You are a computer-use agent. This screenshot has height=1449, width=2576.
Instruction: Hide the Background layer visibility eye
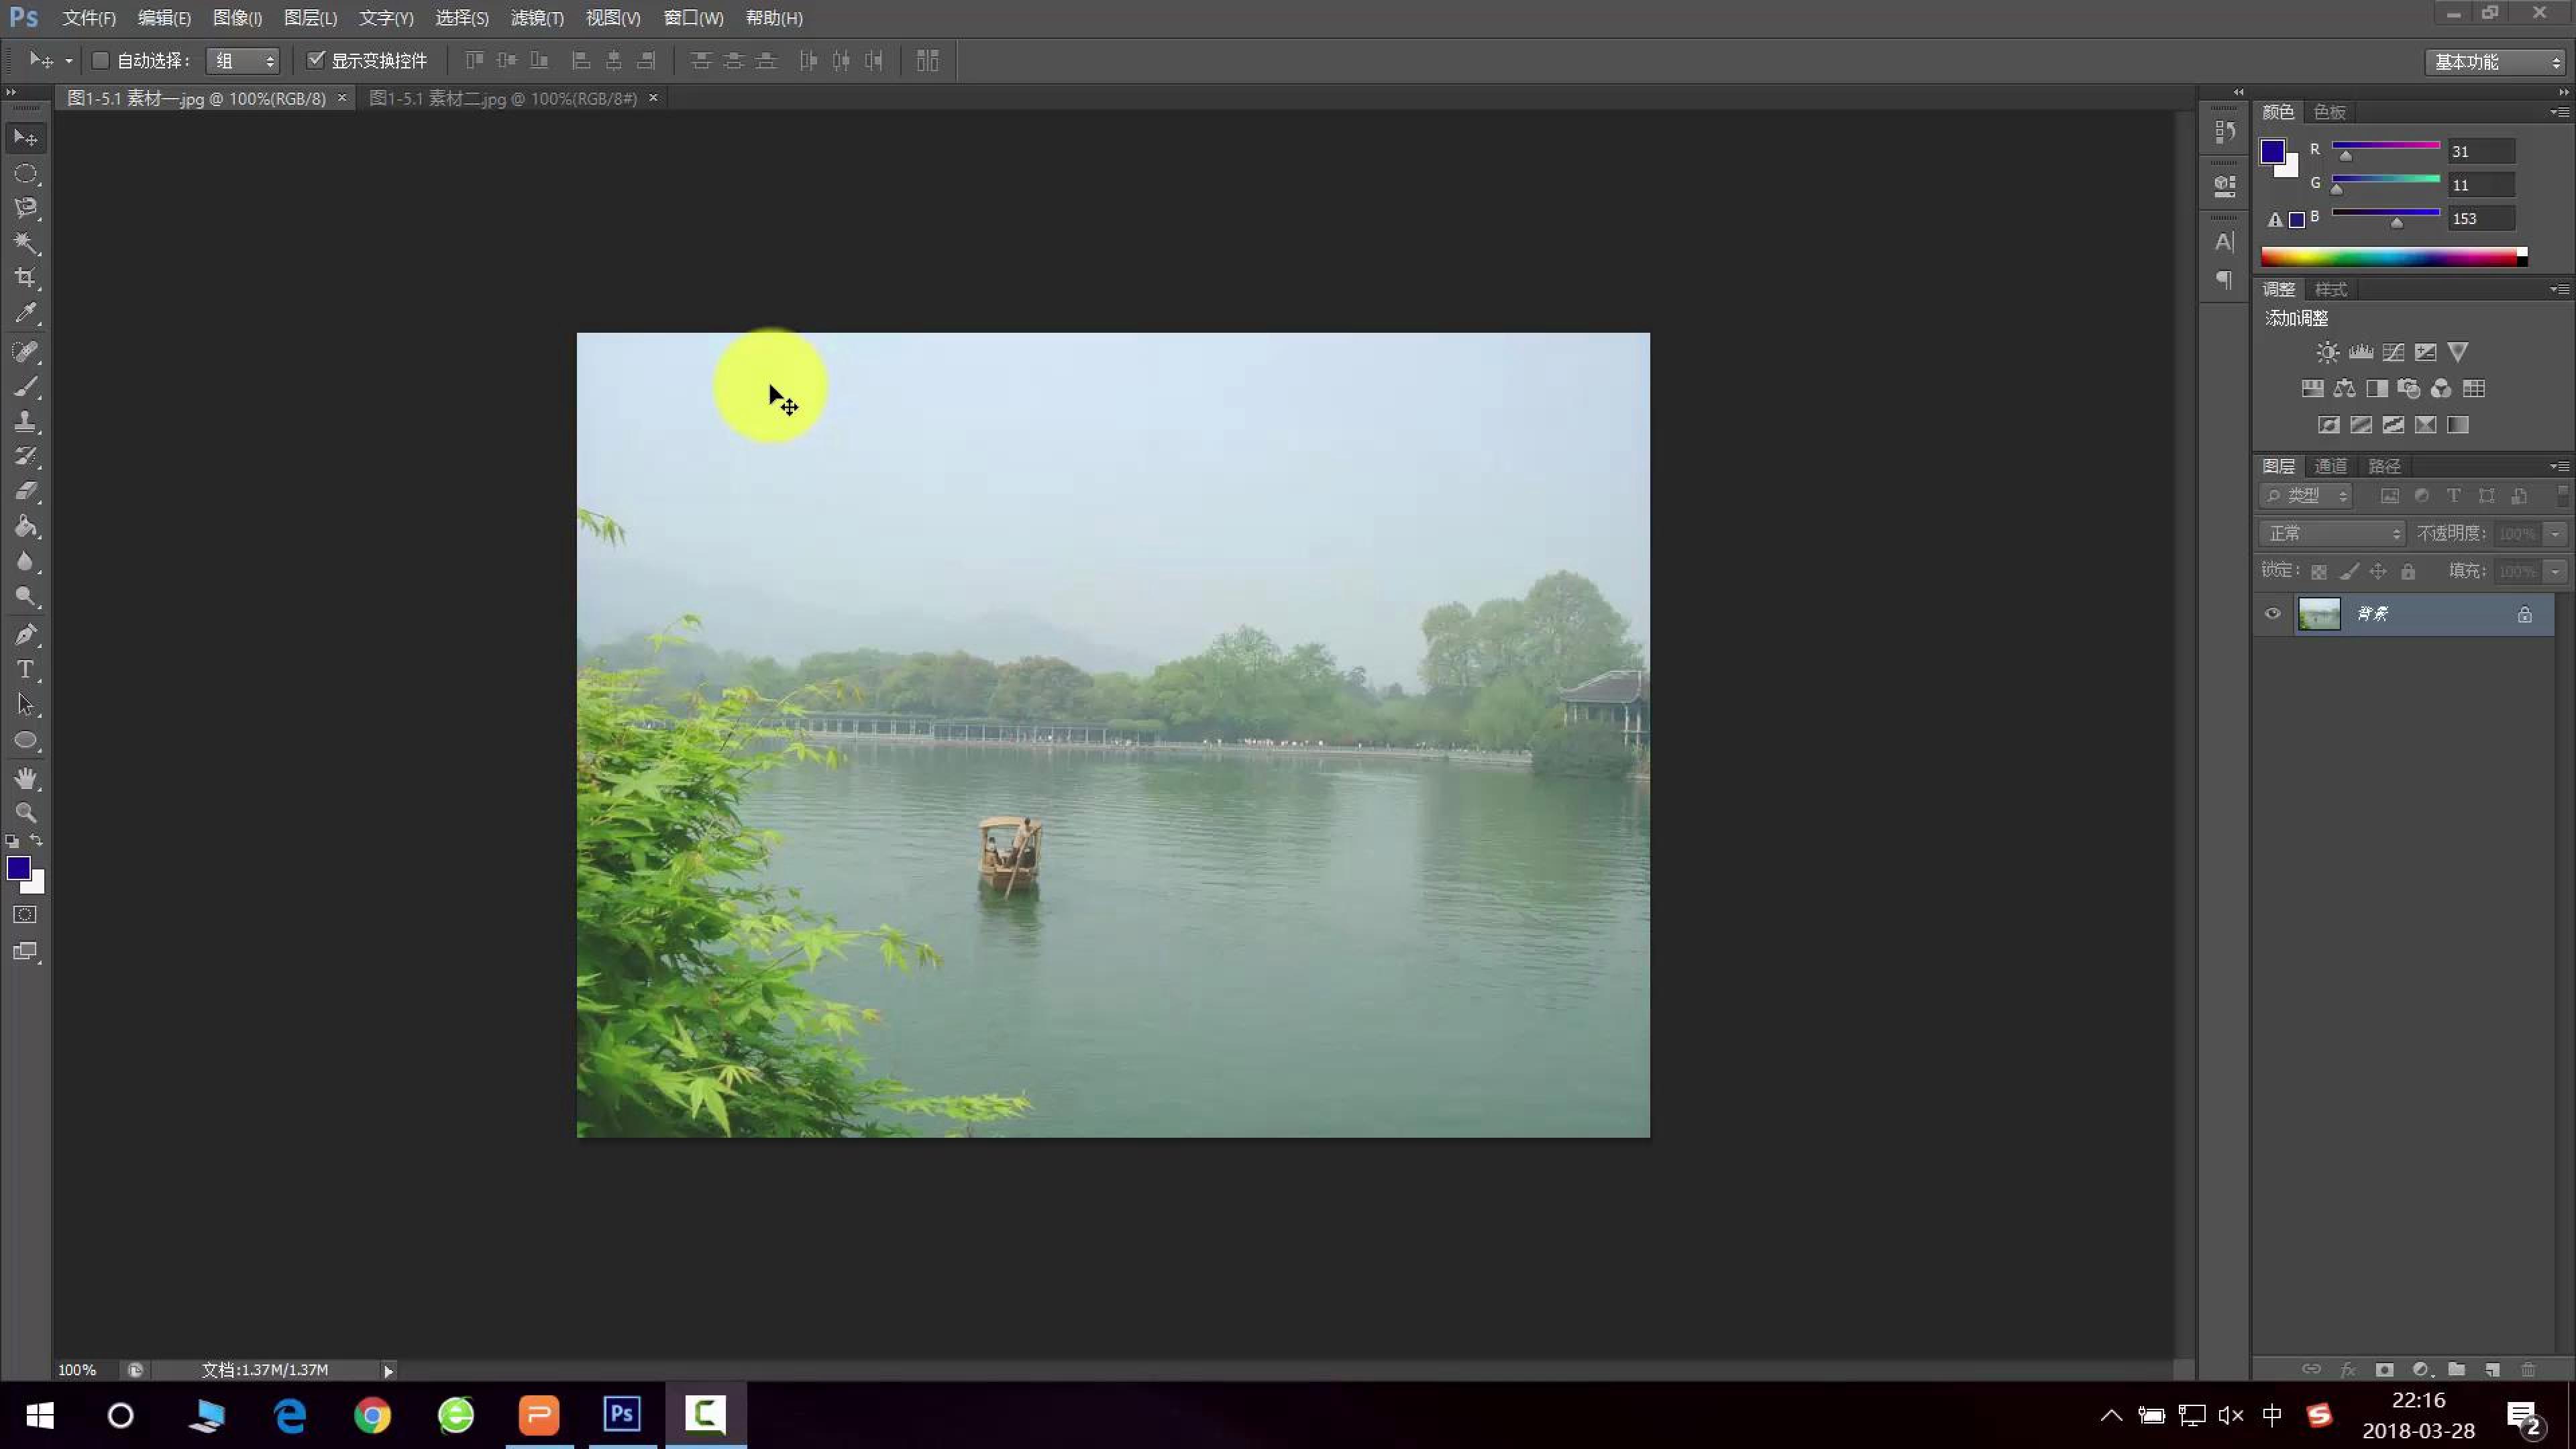2272,614
